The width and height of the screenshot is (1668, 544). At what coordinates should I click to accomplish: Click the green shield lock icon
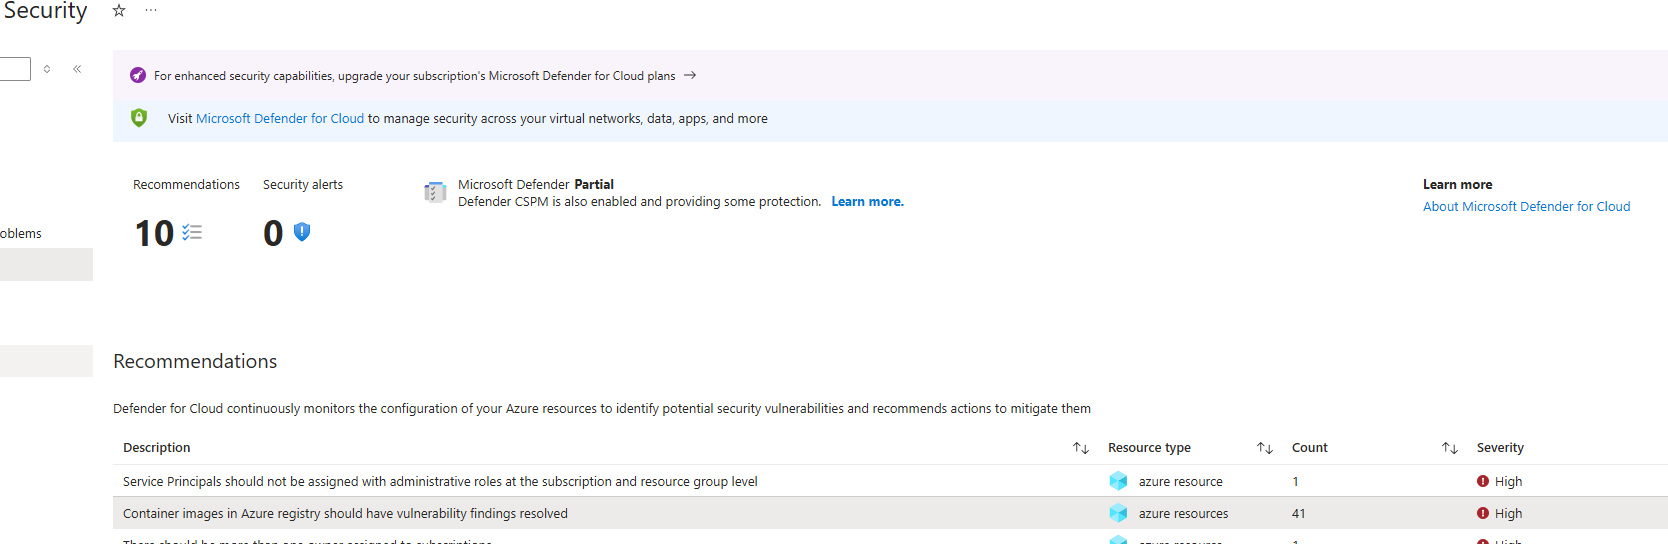point(139,118)
